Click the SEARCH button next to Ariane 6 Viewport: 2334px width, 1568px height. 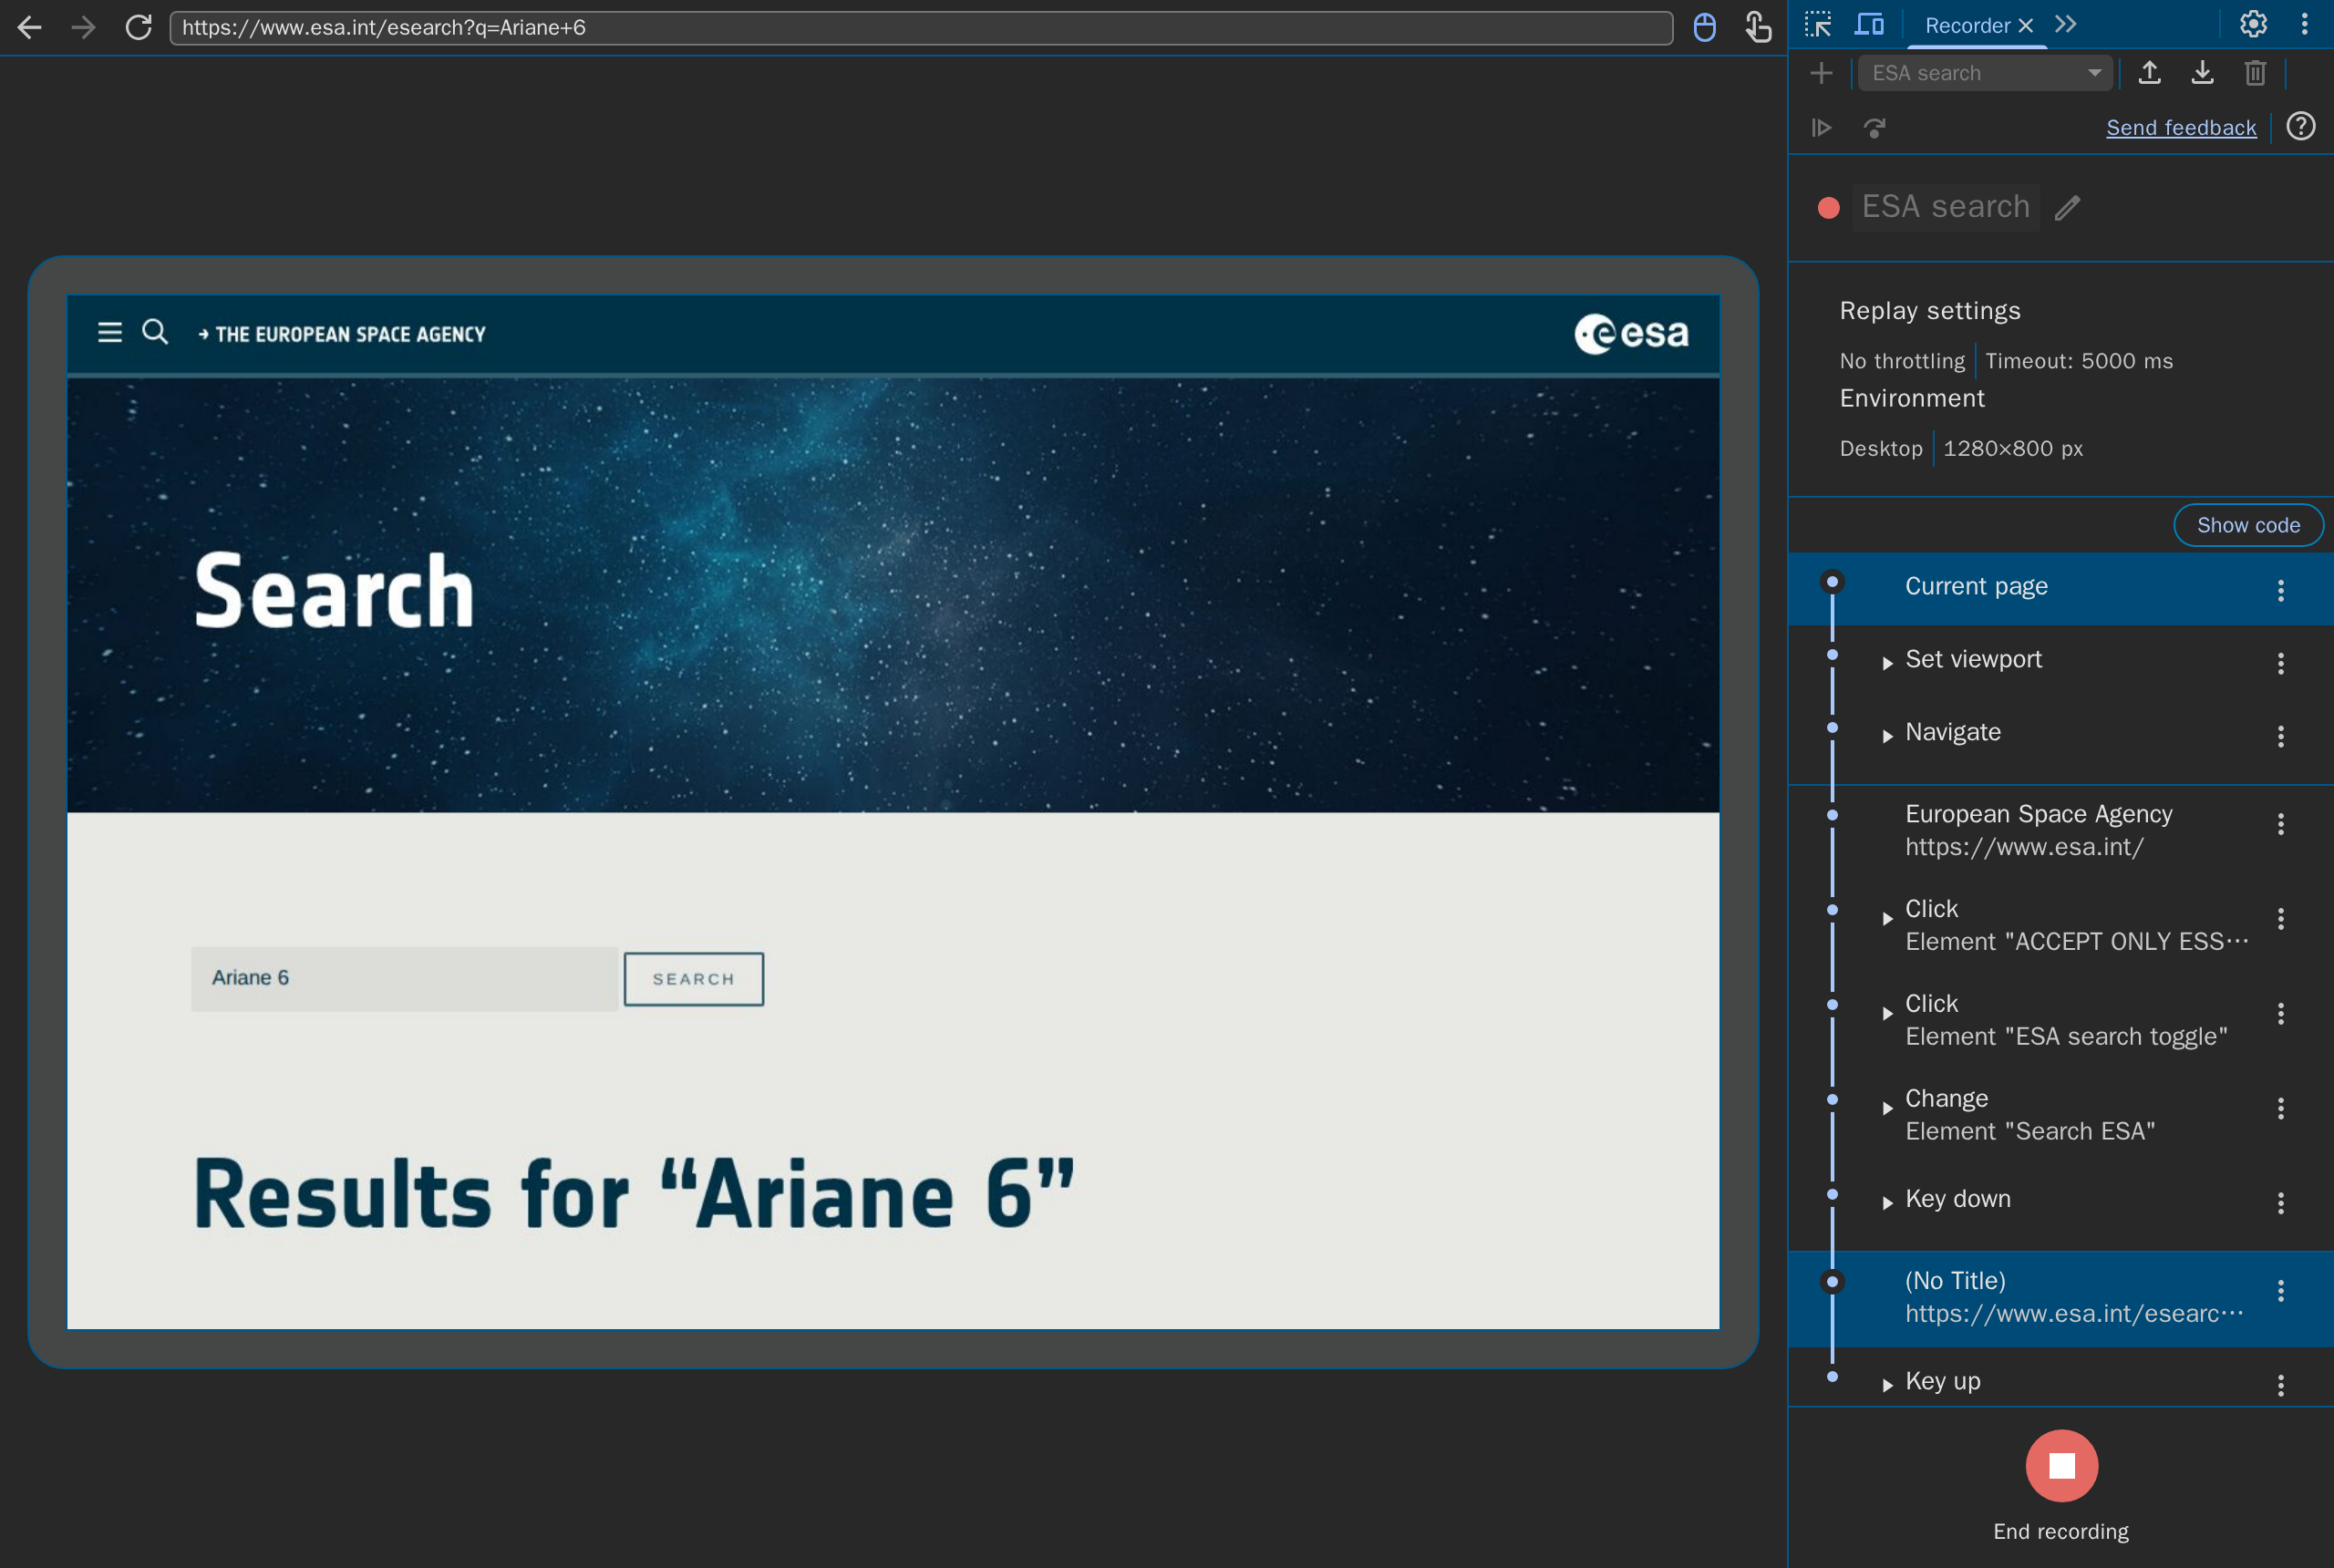[694, 979]
